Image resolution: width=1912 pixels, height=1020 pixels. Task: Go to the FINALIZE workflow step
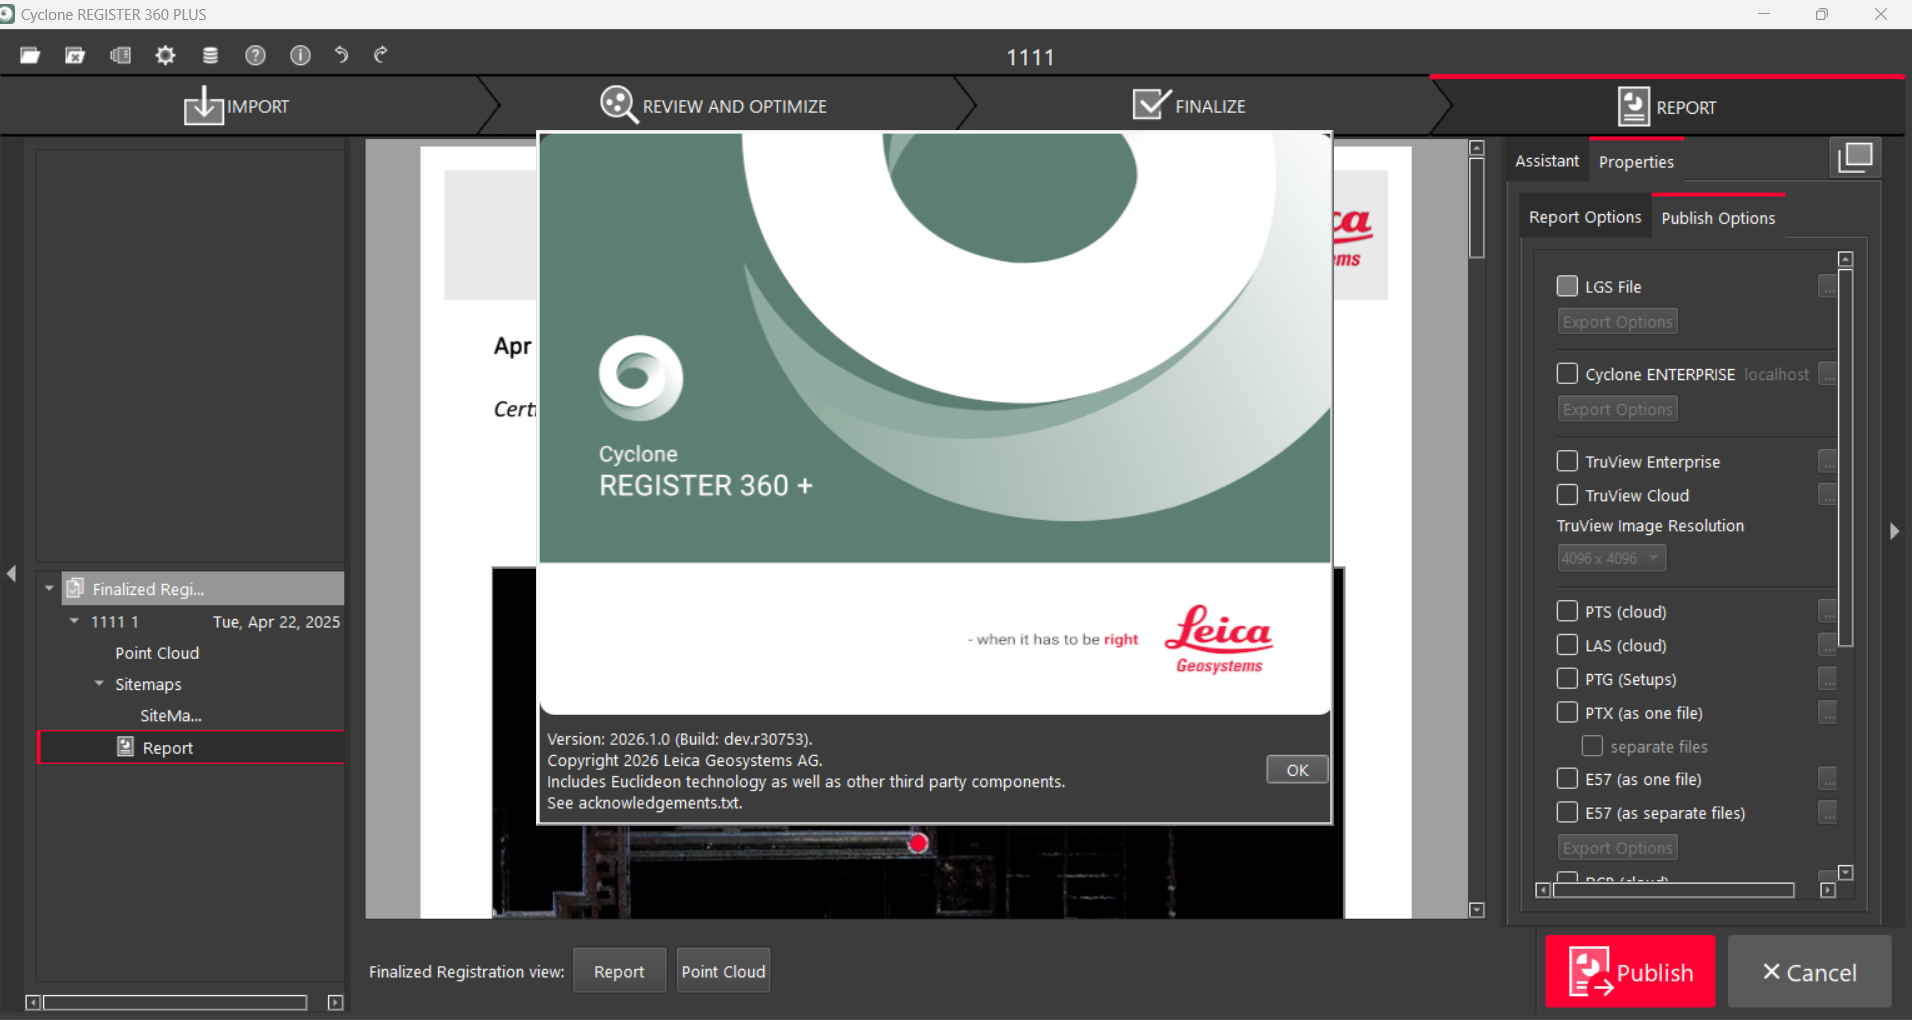coord(1190,105)
